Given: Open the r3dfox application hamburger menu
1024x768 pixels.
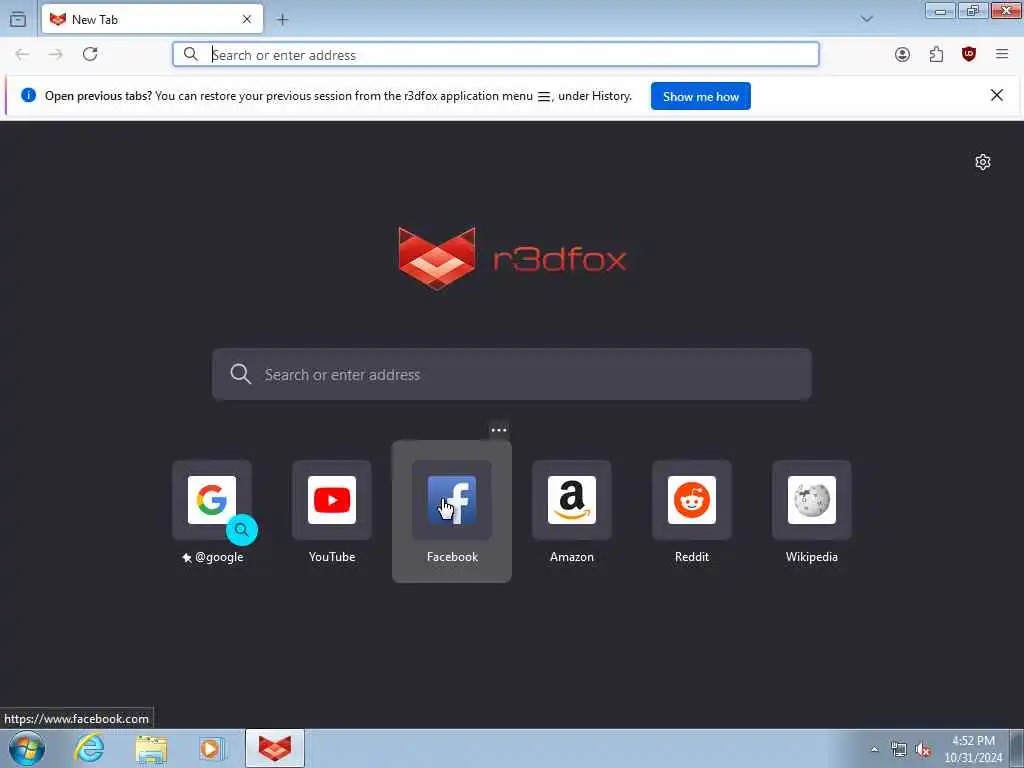Looking at the screenshot, I should [1002, 54].
